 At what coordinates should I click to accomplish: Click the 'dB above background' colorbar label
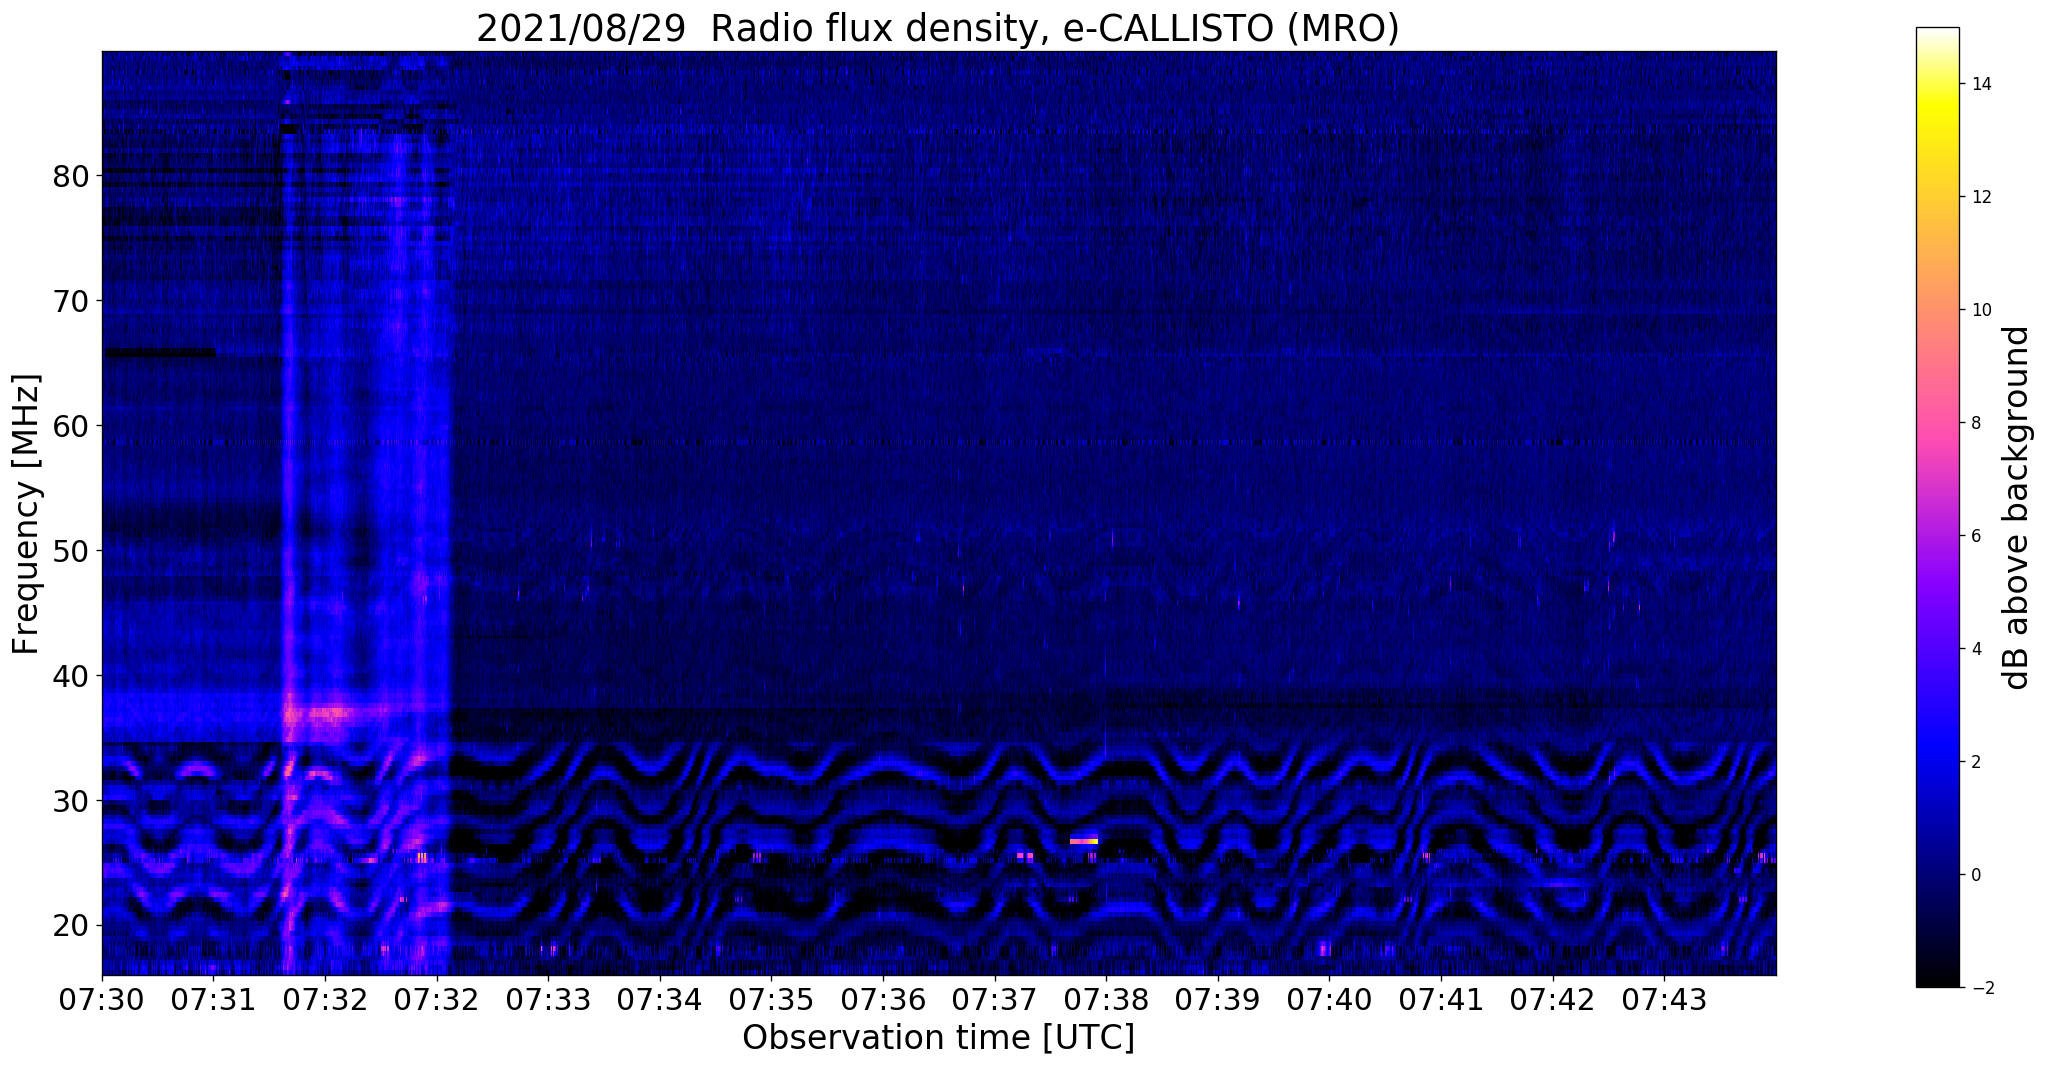click(x=2017, y=508)
